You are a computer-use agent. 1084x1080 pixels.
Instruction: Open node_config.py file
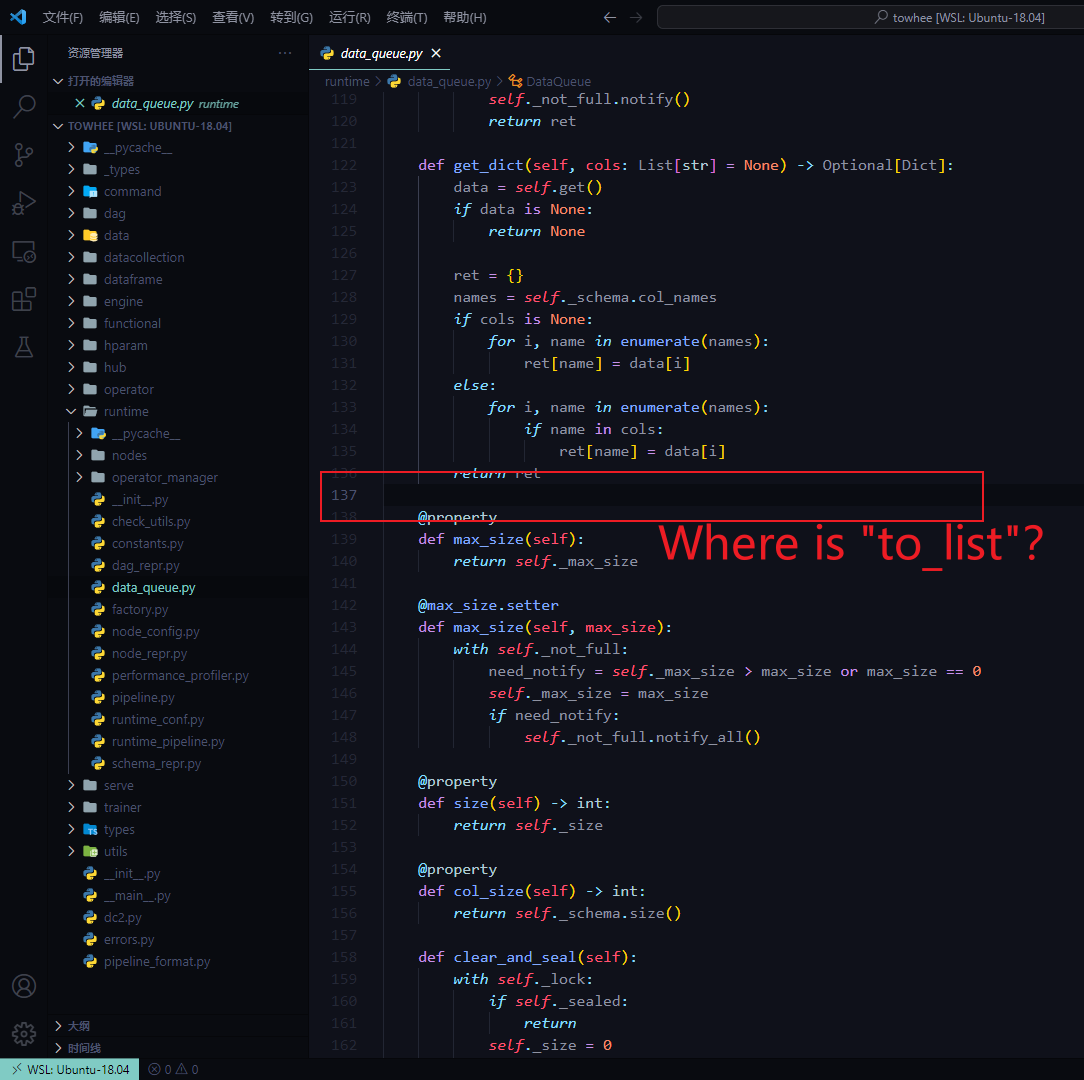click(x=156, y=631)
